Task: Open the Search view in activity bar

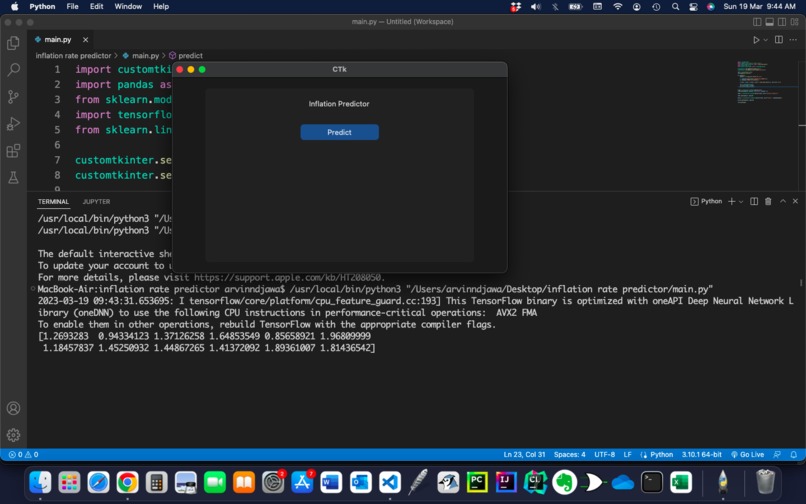Action: point(13,69)
